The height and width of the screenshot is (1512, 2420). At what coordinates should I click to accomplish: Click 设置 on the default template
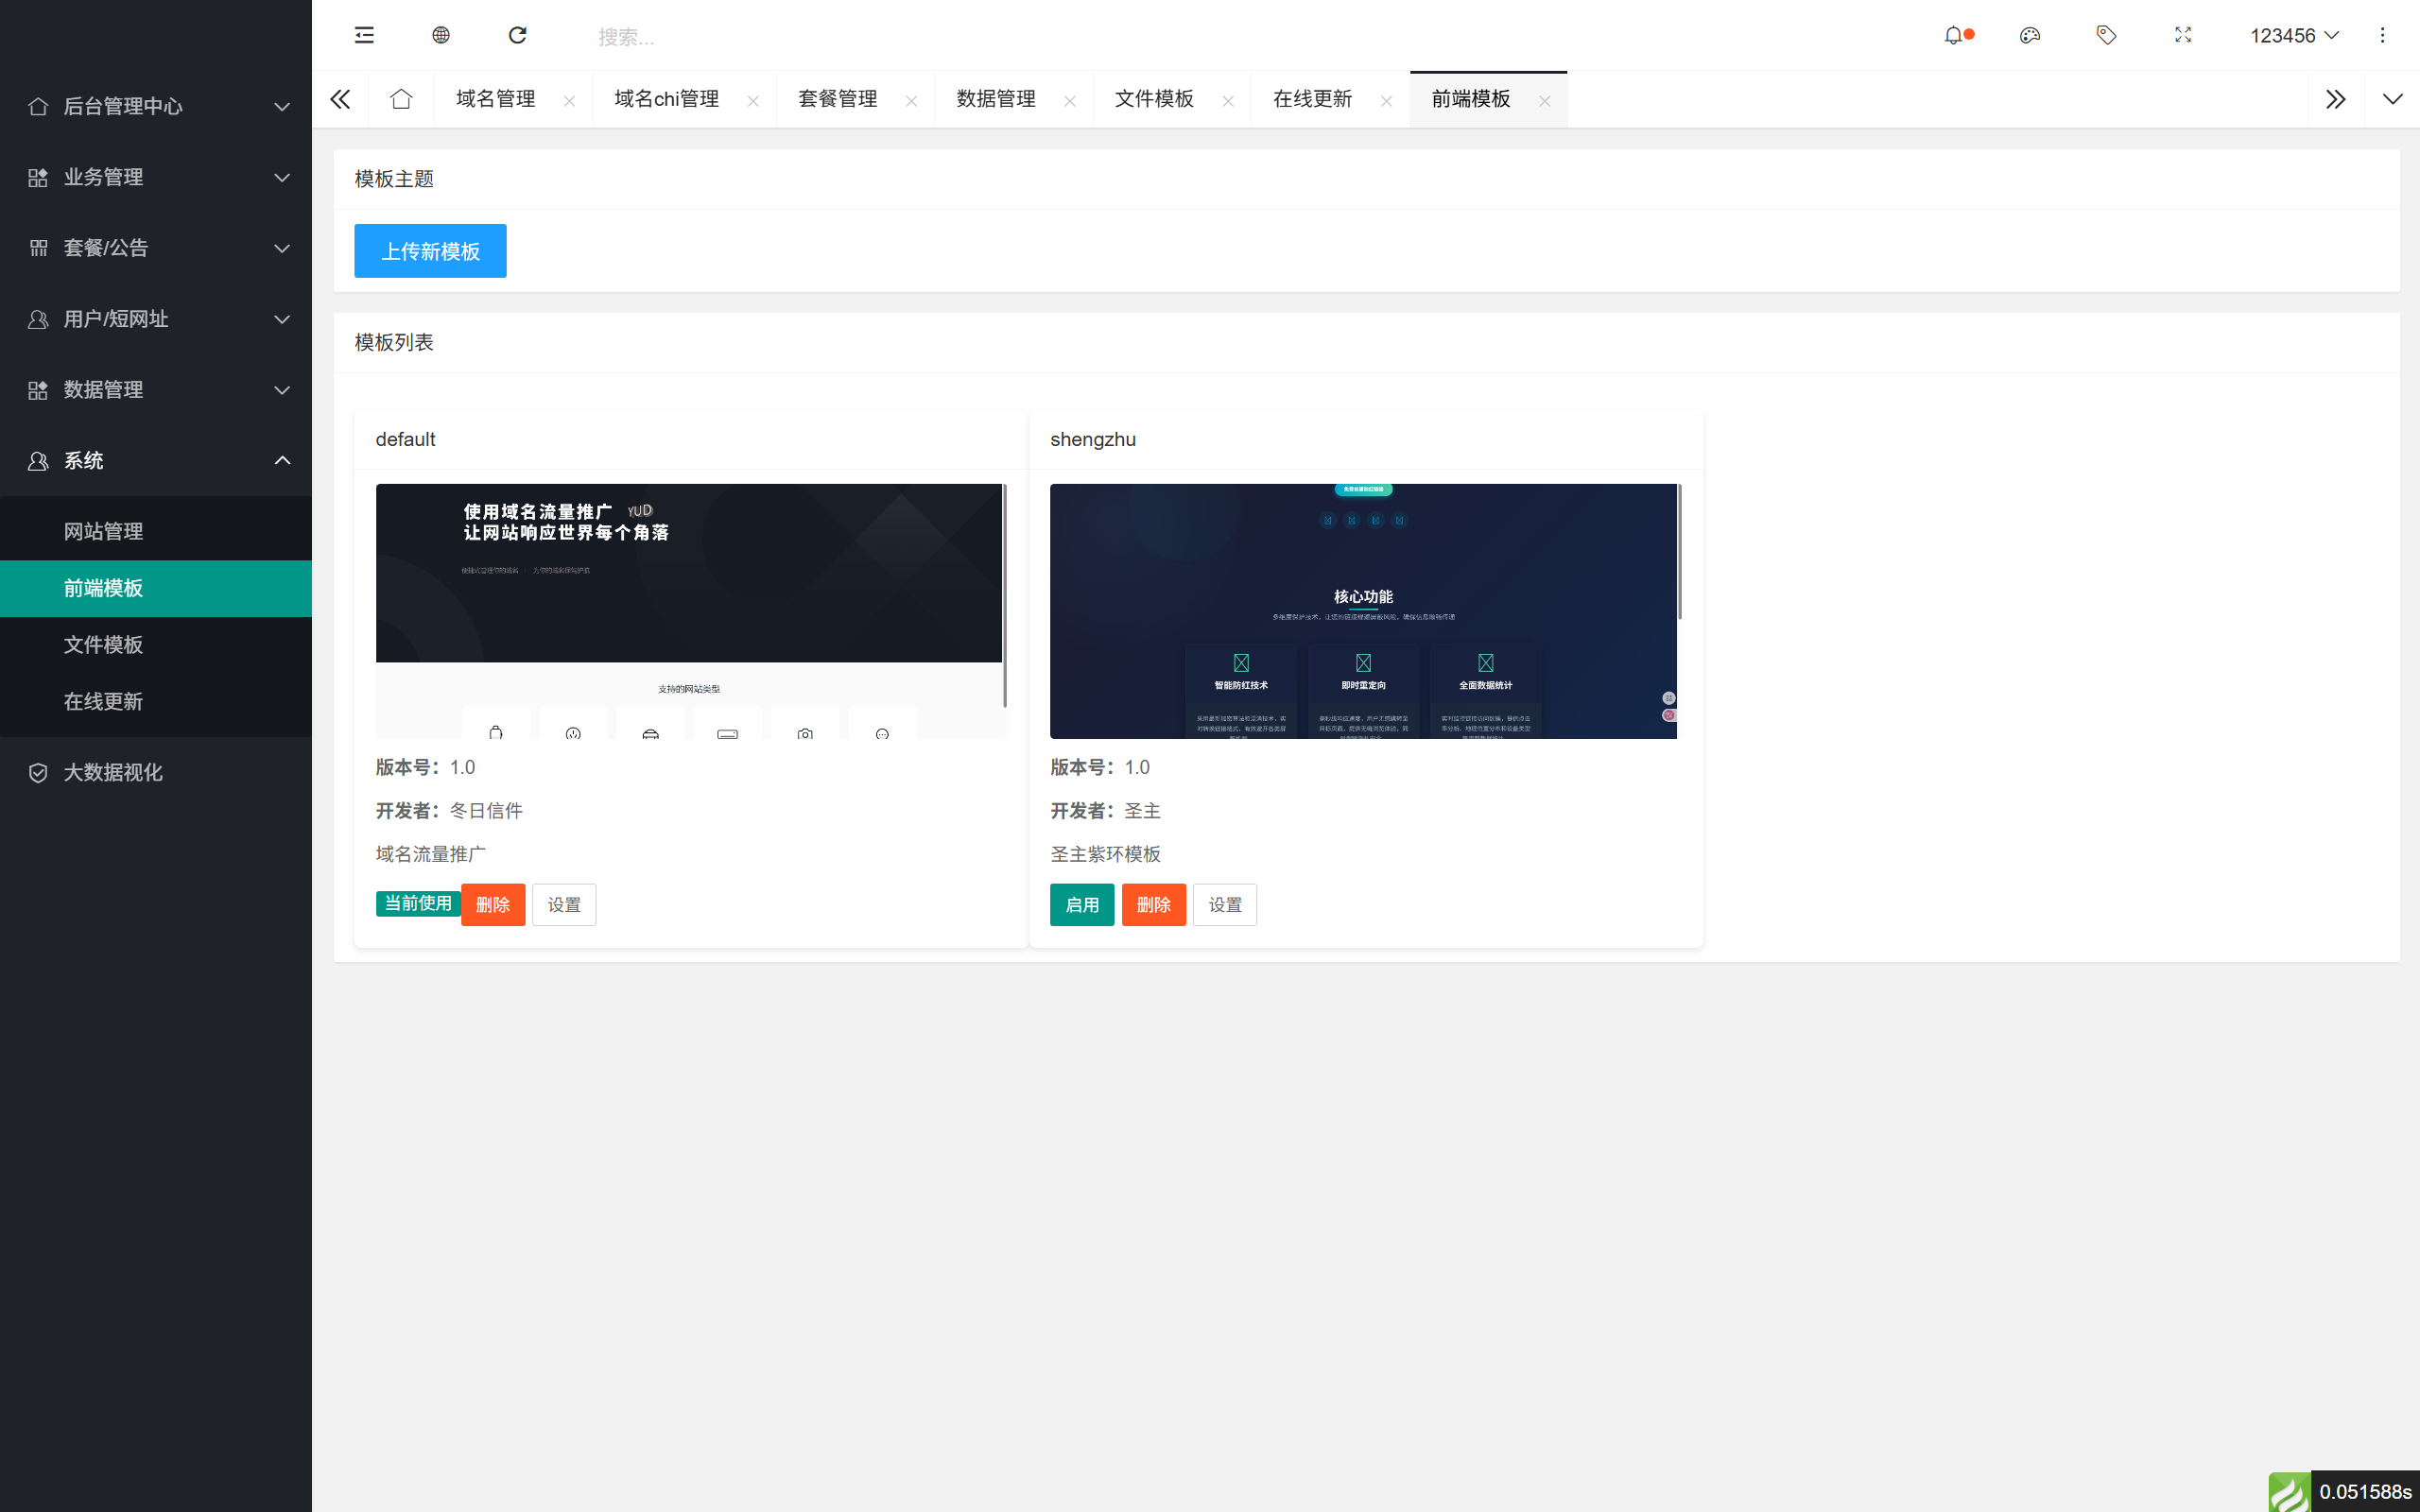[x=564, y=904]
